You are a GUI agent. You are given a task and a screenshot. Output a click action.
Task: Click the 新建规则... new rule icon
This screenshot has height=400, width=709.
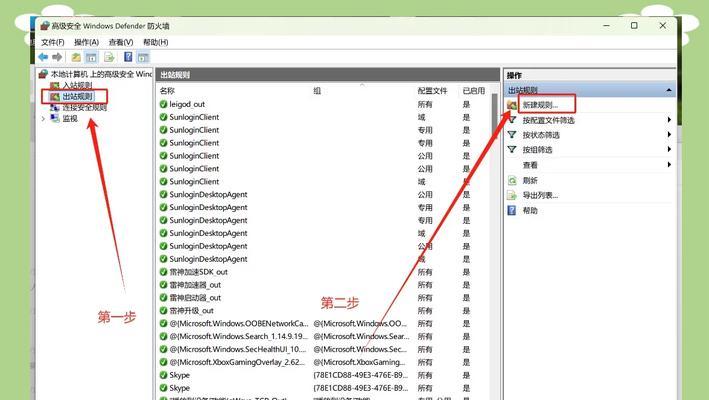click(x=512, y=105)
